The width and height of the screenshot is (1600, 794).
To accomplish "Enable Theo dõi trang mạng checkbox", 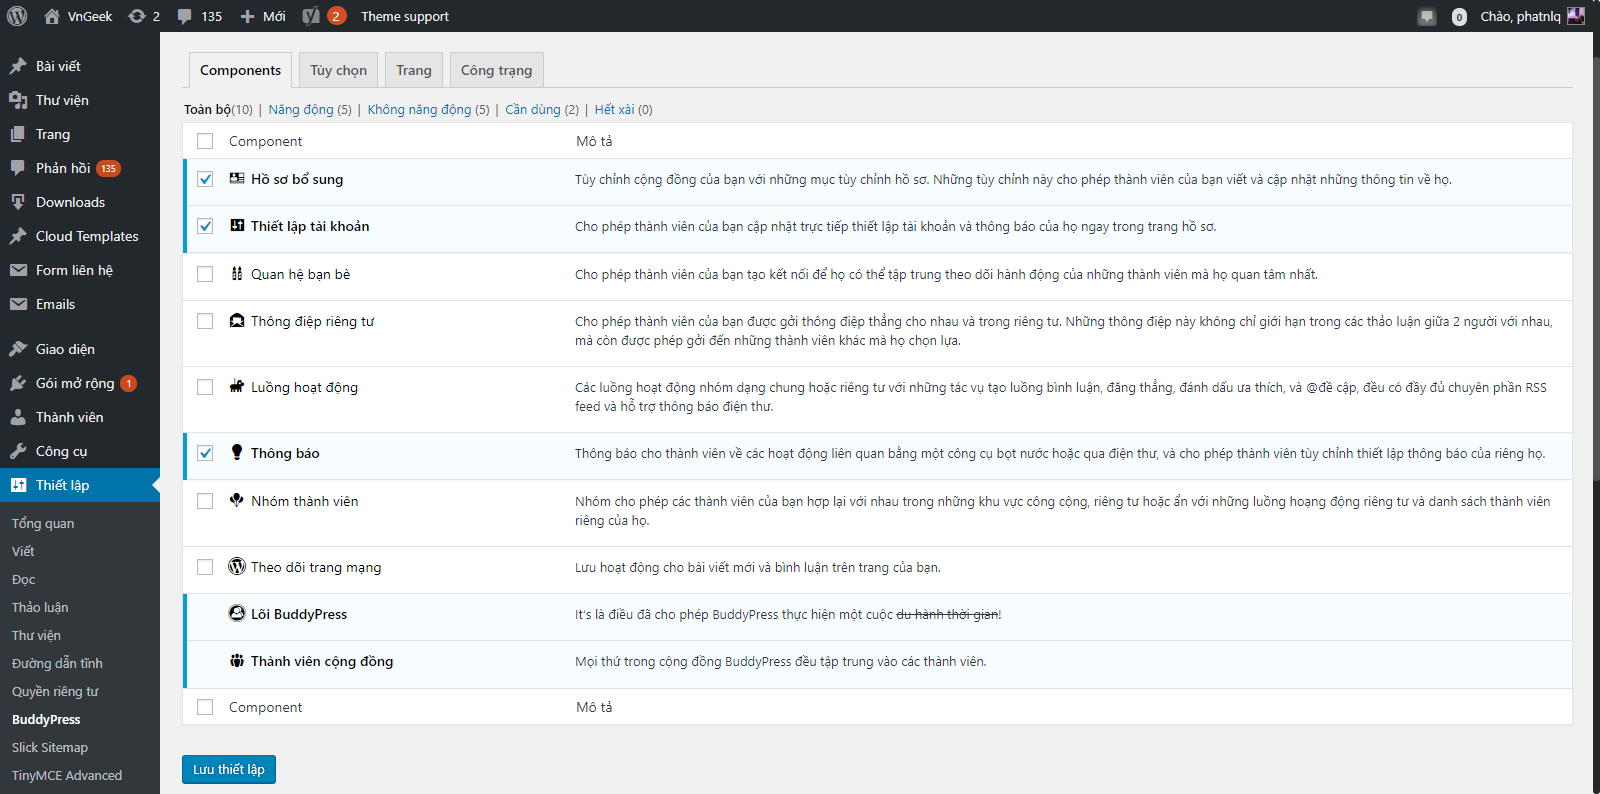I will coord(205,567).
